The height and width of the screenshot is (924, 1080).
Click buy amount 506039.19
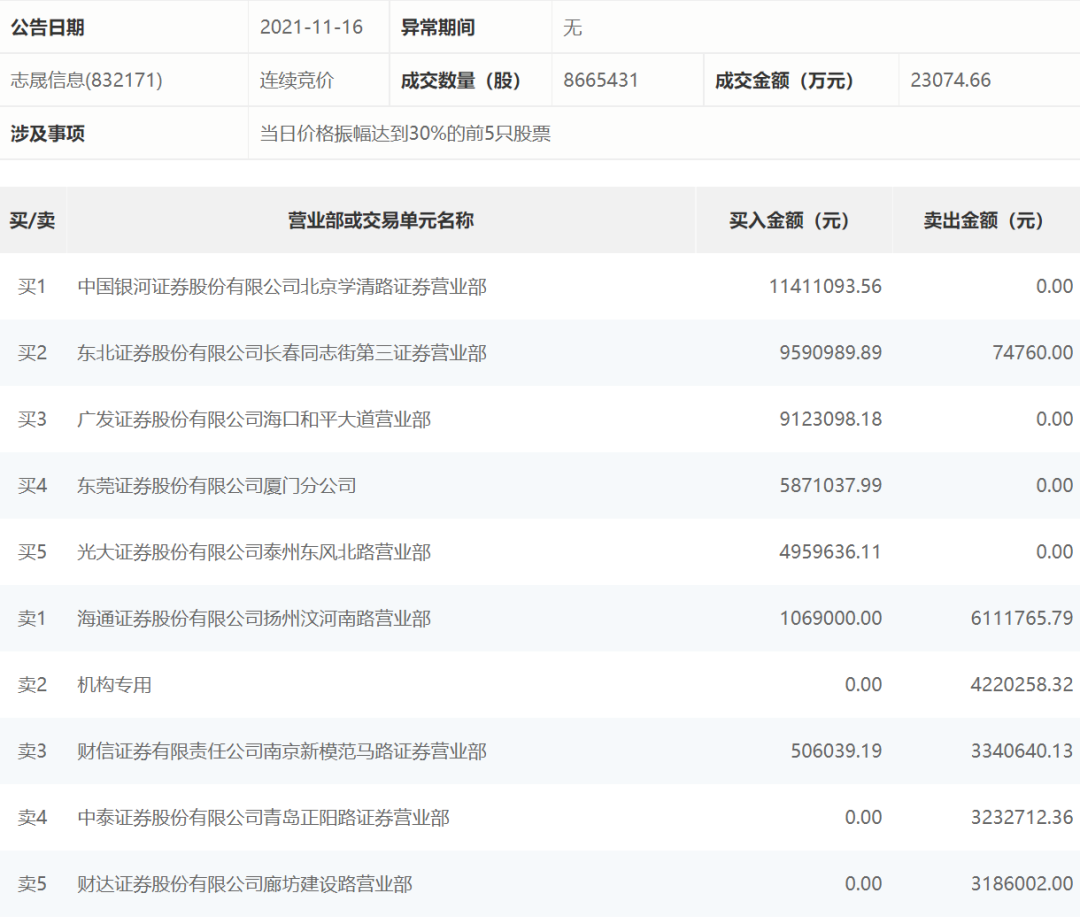836,751
